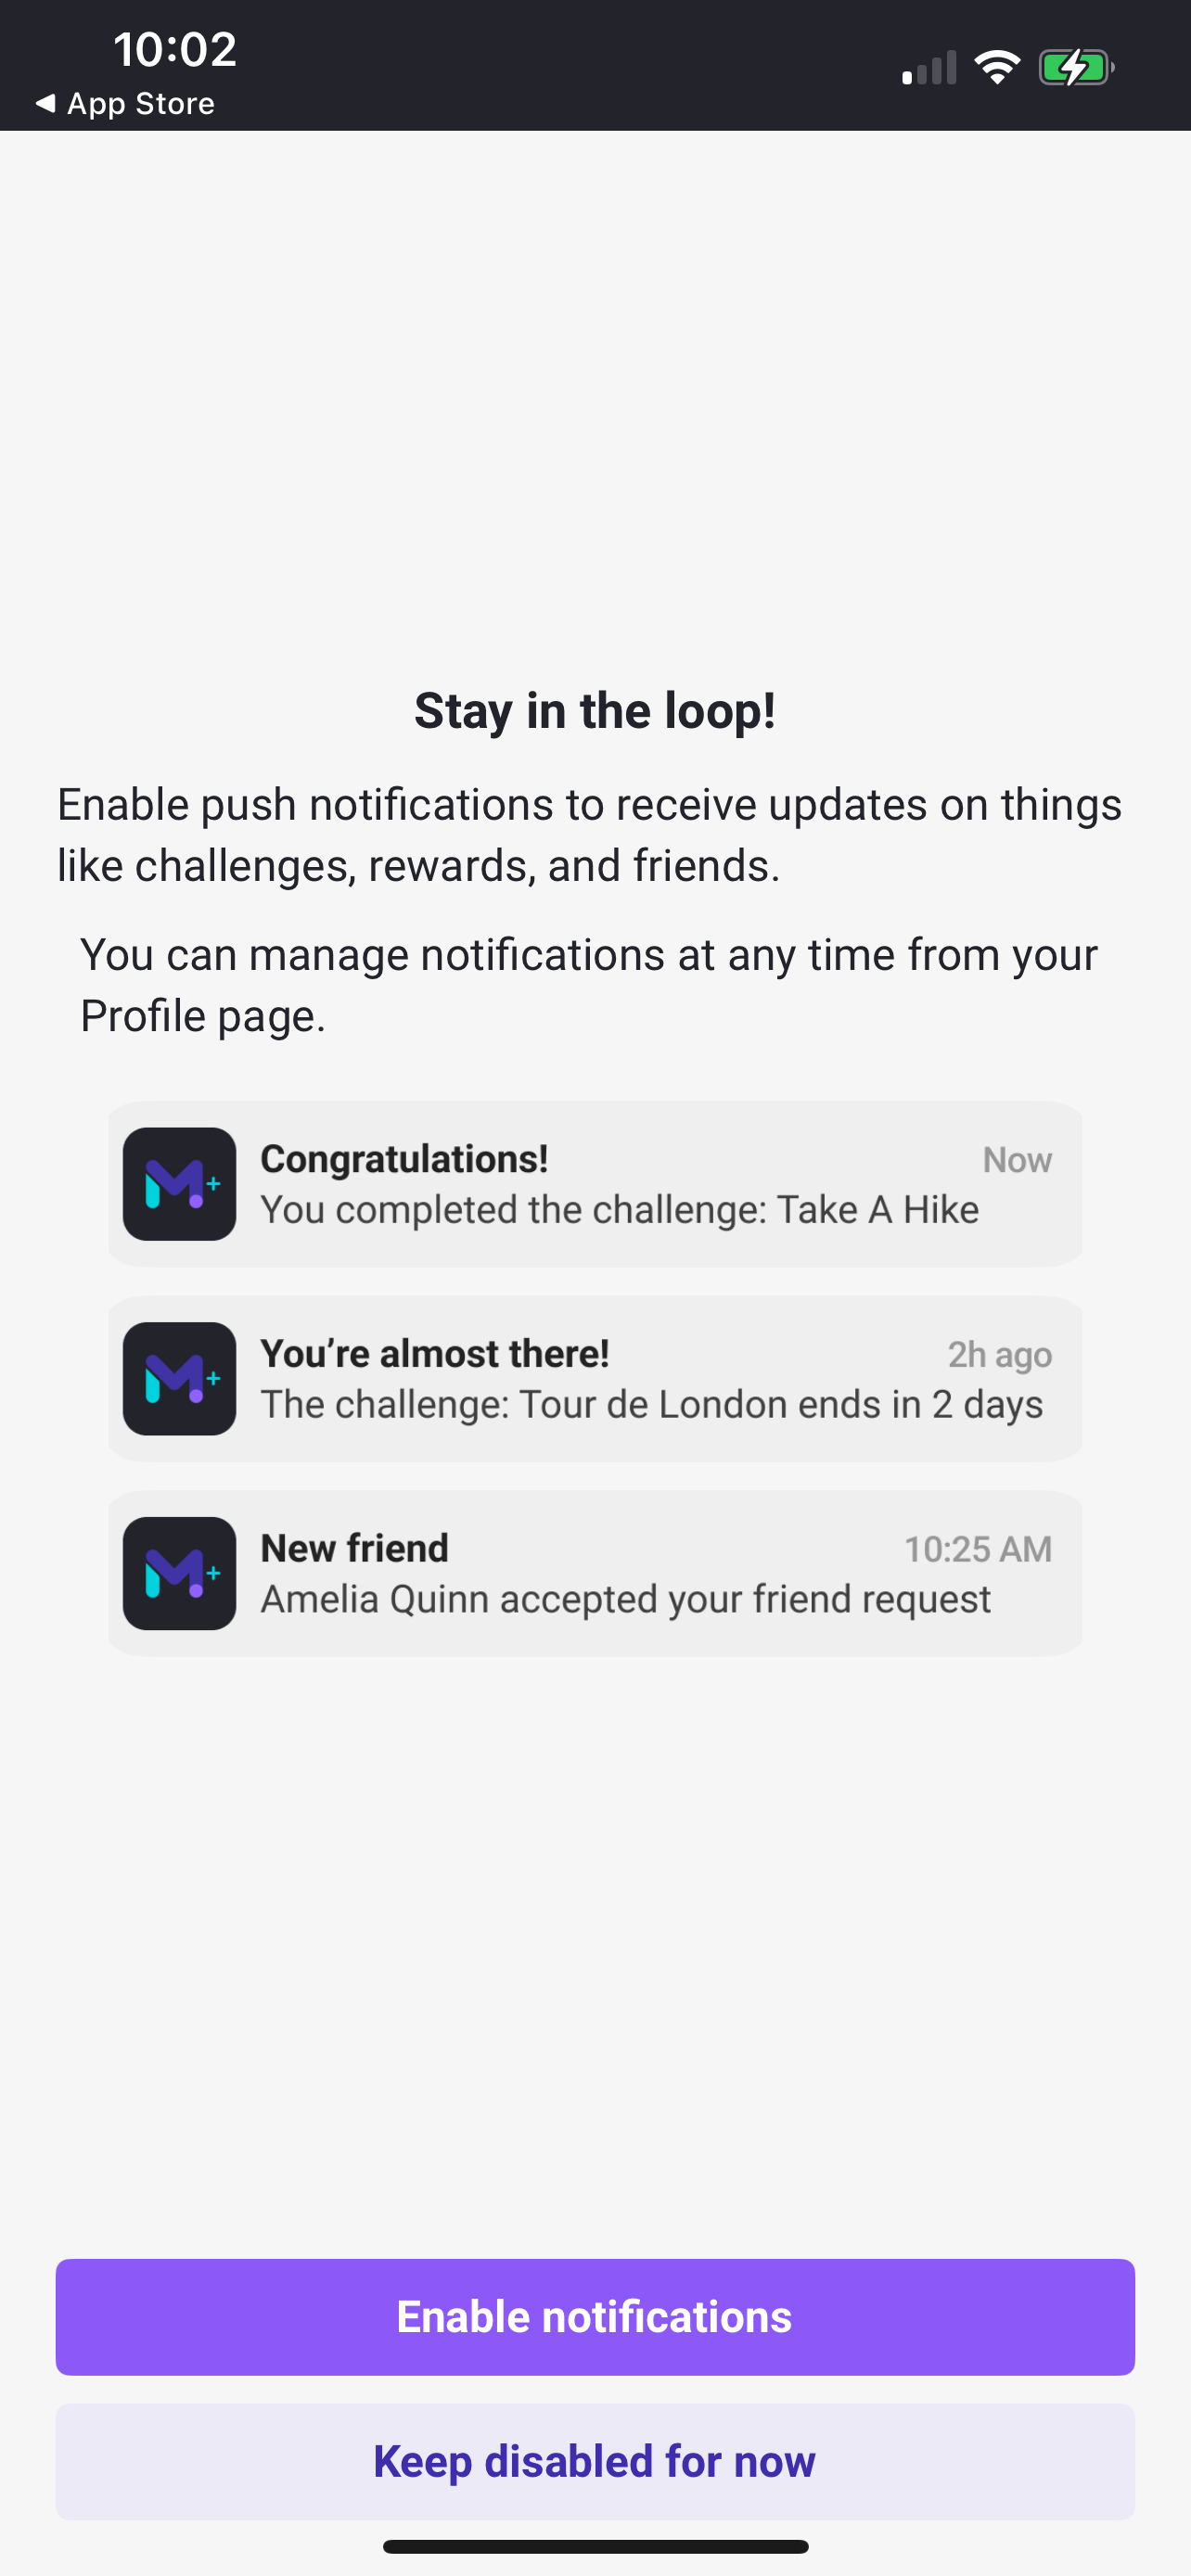Tap the app icon in Congratulations notification
The width and height of the screenshot is (1191, 2576).
click(x=180, y=1184)
